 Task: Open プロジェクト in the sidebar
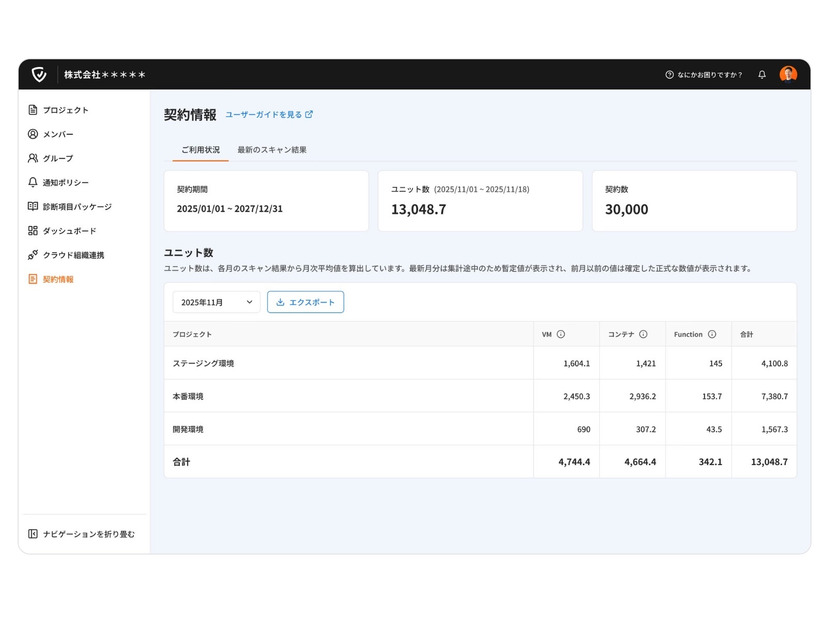tap(65, 110)
